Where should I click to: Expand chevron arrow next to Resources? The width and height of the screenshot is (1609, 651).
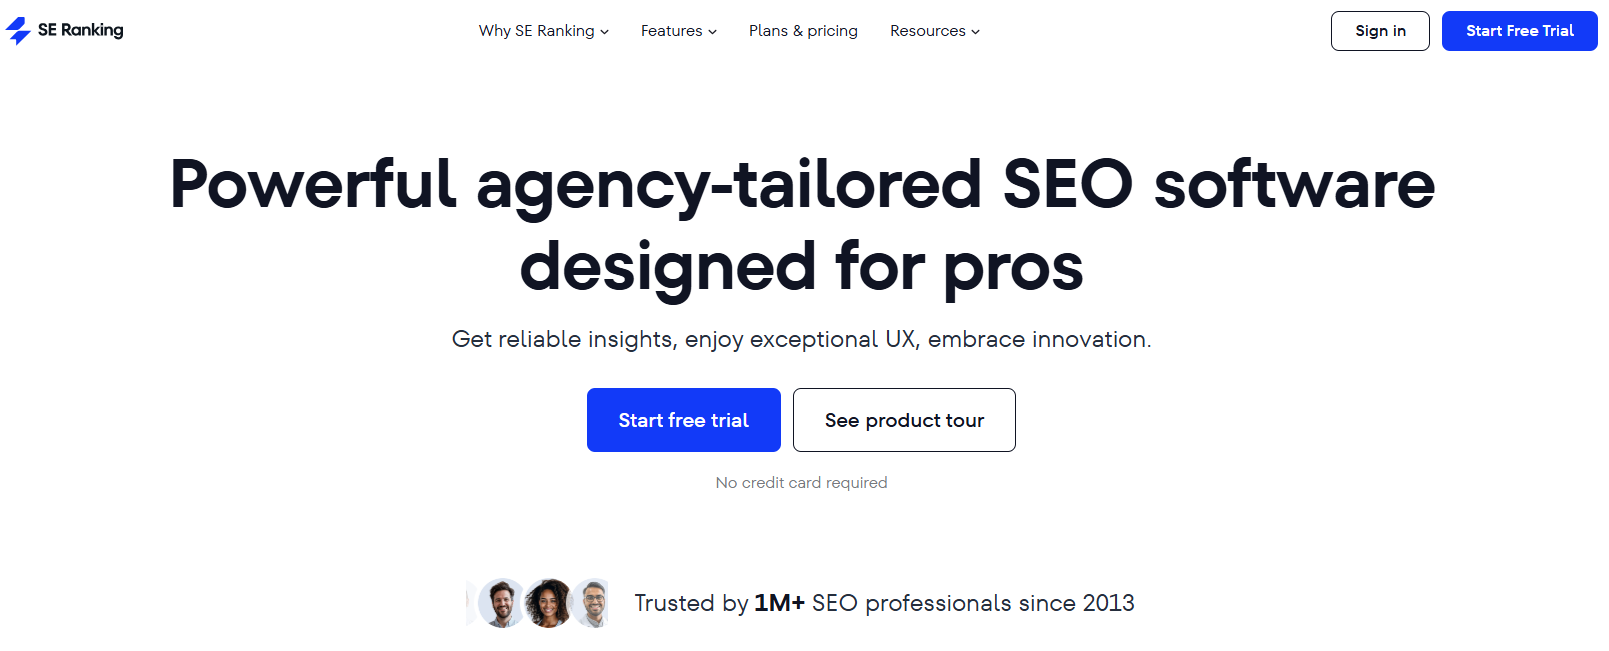click(x=976, y=32)
